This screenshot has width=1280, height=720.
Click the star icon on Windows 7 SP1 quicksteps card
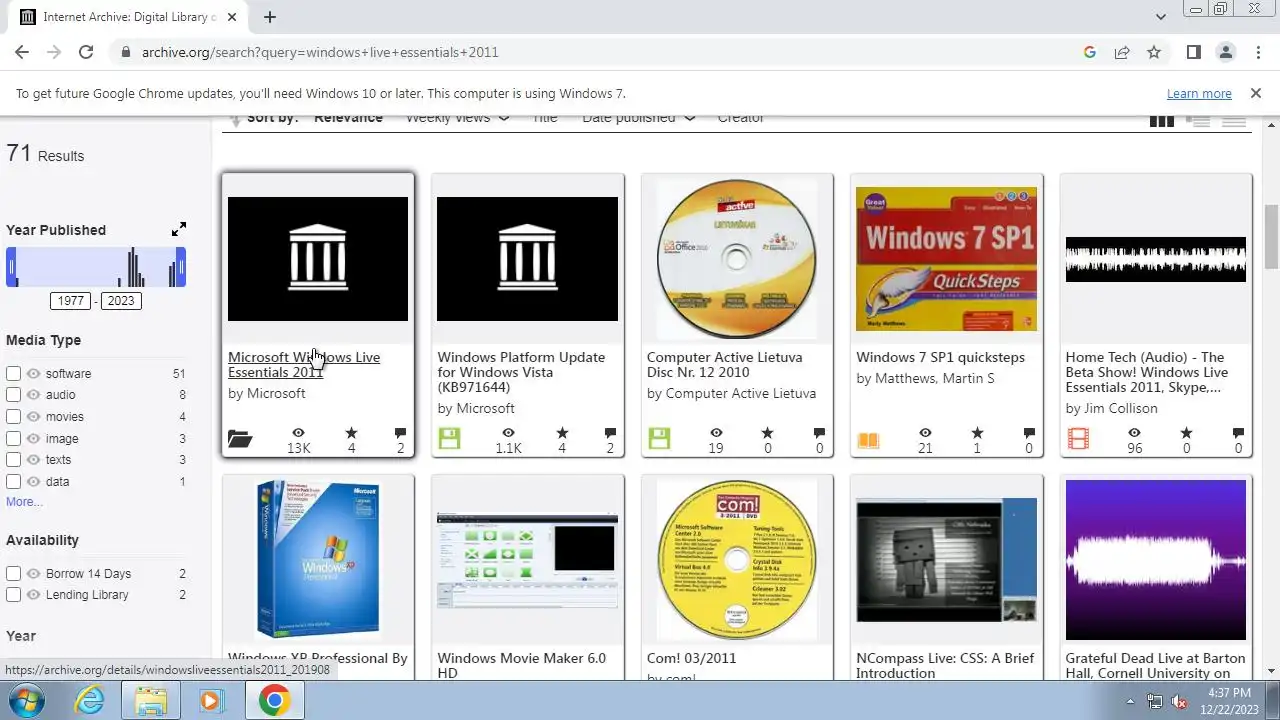[977, 433]
